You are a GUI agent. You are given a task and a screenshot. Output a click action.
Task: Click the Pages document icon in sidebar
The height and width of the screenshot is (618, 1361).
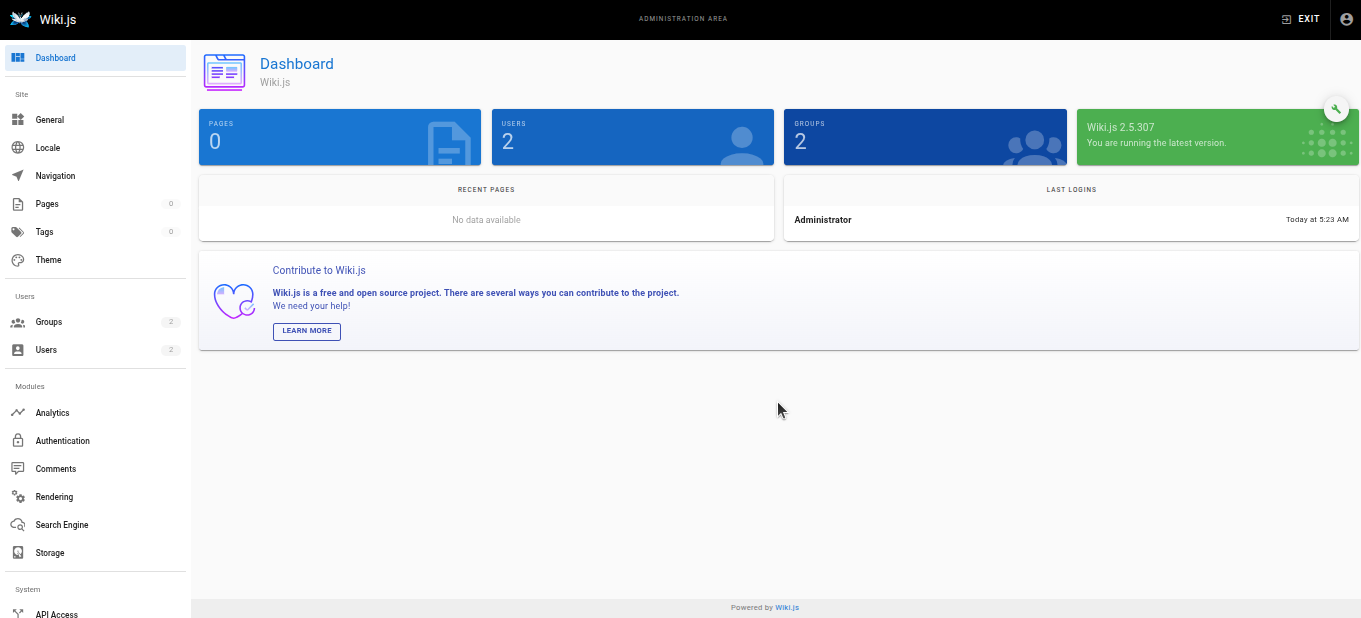coord(18,204)
